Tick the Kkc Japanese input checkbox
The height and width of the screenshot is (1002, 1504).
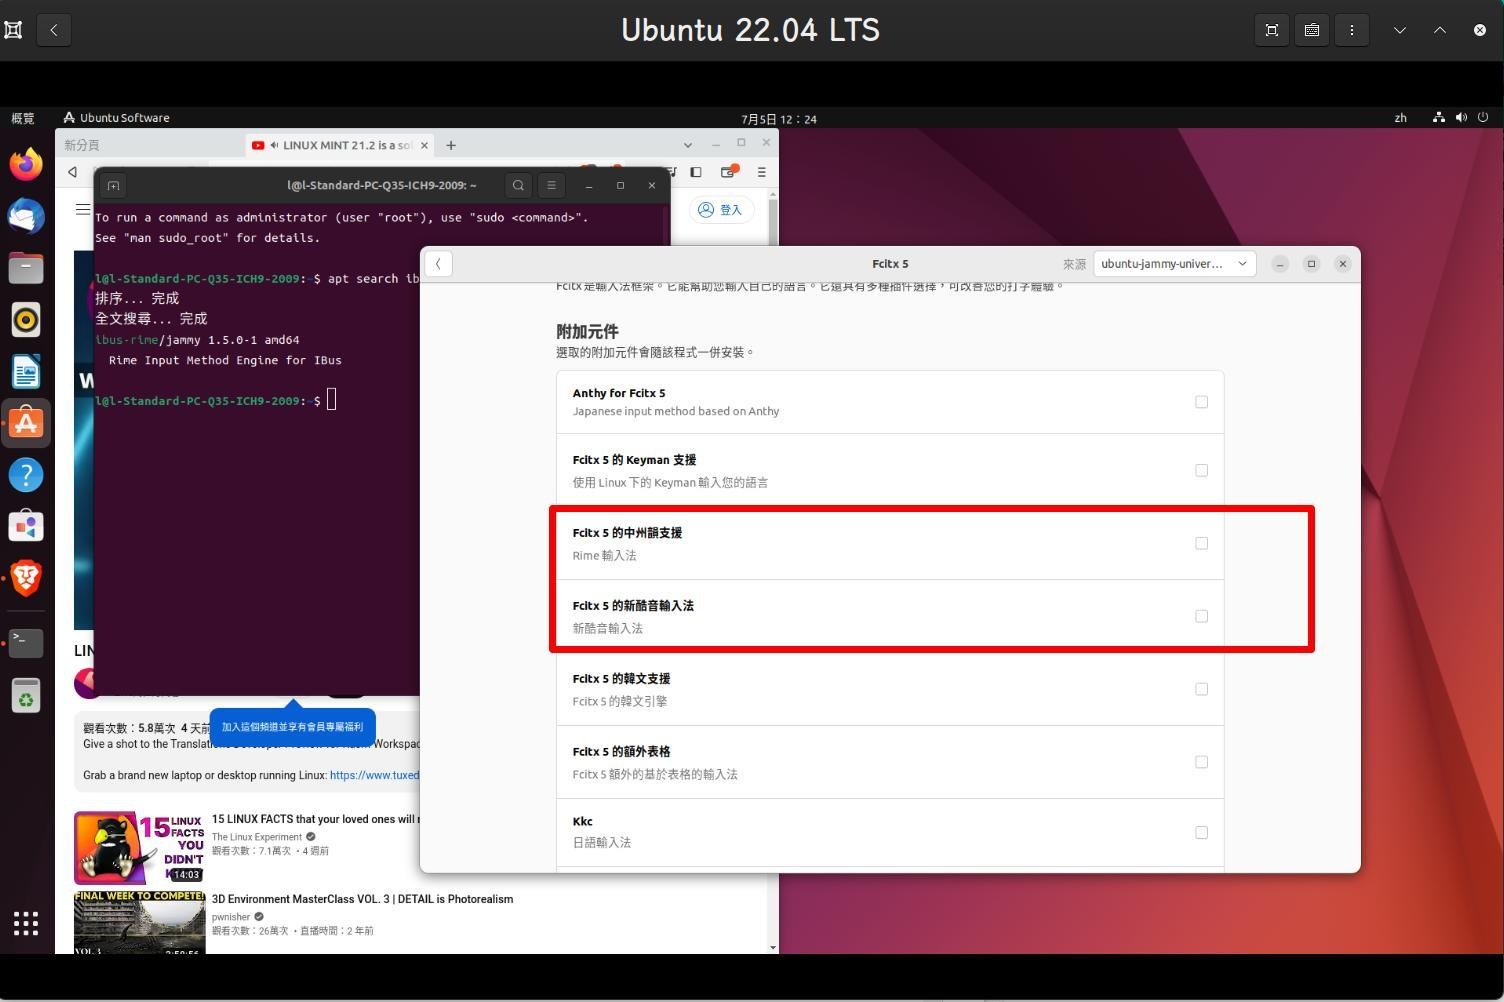1202,832
